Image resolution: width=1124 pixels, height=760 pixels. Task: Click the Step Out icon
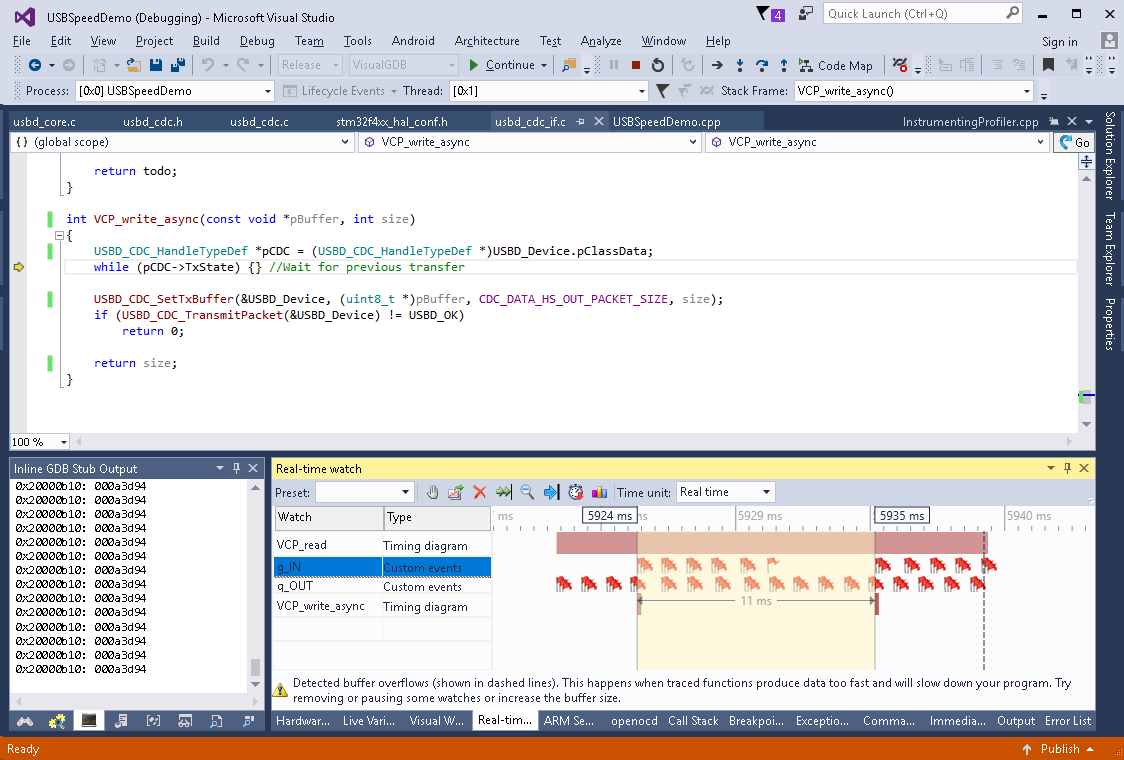[x=784, y=65]
